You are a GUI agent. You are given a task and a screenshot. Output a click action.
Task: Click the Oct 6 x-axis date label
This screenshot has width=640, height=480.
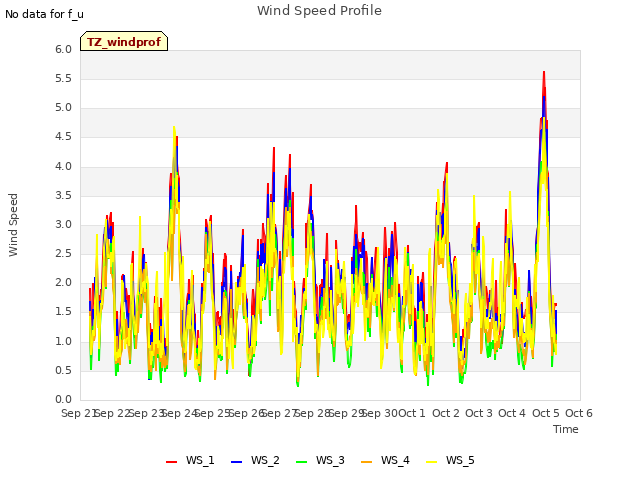click(579, 413)
